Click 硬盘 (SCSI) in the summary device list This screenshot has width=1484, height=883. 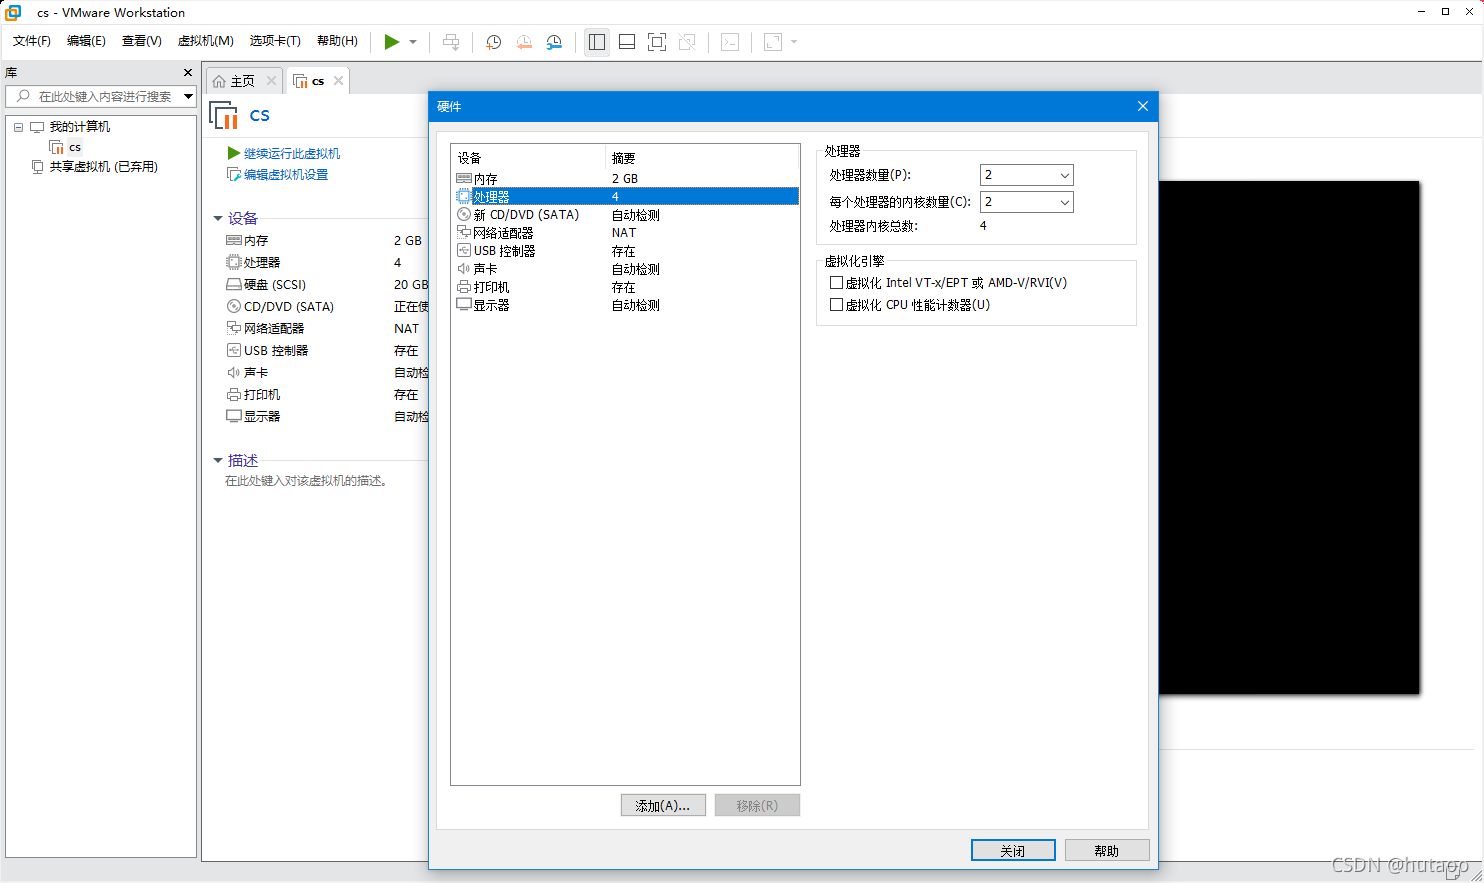(274, 285)
